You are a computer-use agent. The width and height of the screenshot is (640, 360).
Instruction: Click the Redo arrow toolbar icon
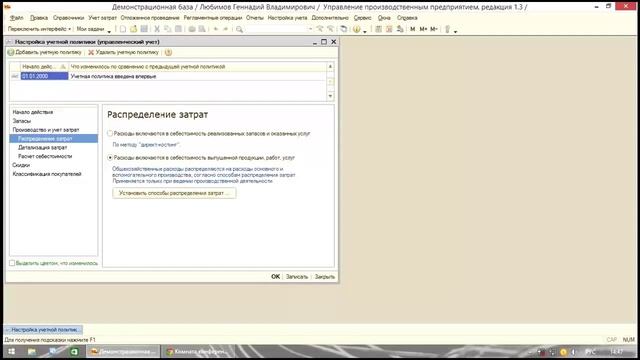(225, 29)
